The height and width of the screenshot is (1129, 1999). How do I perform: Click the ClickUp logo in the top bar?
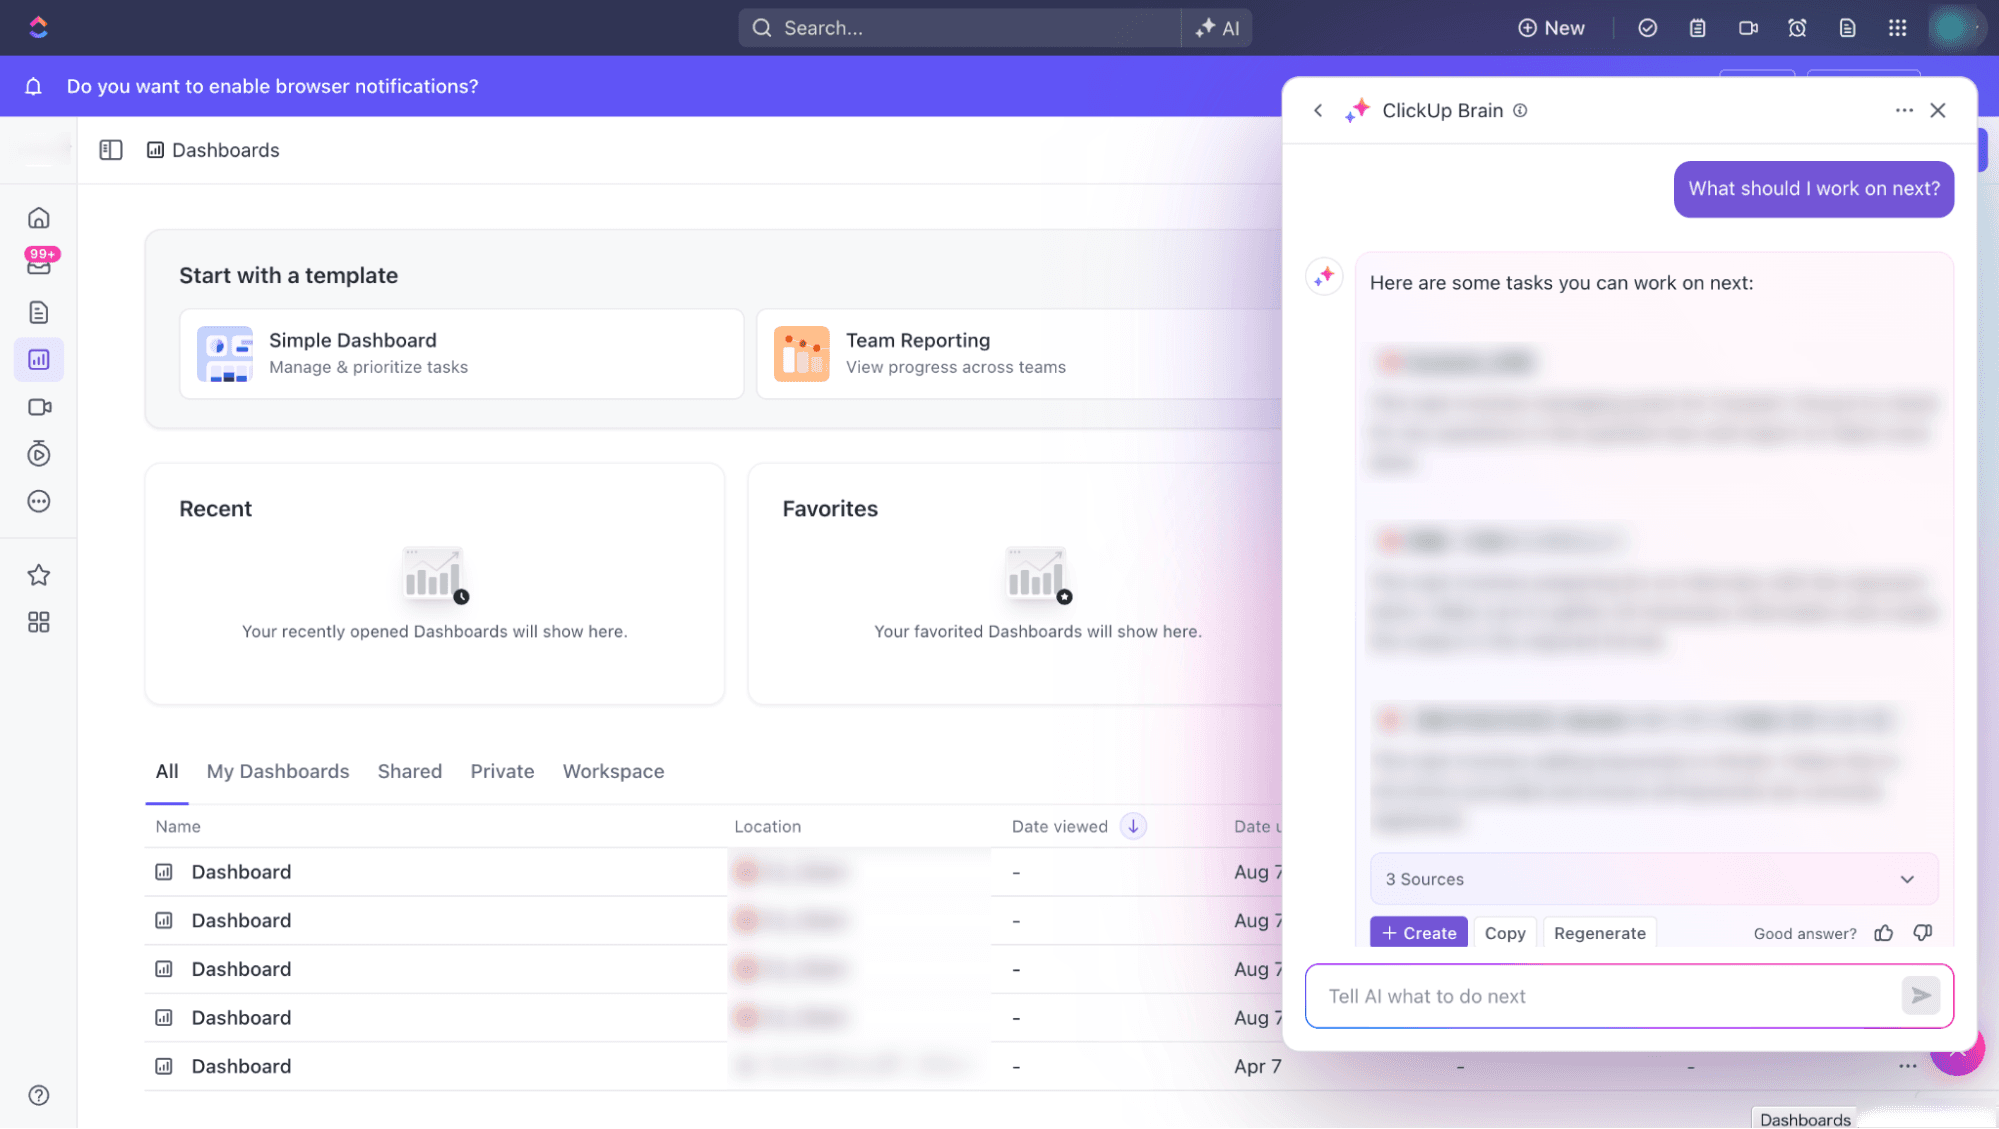tap(38, 27)
